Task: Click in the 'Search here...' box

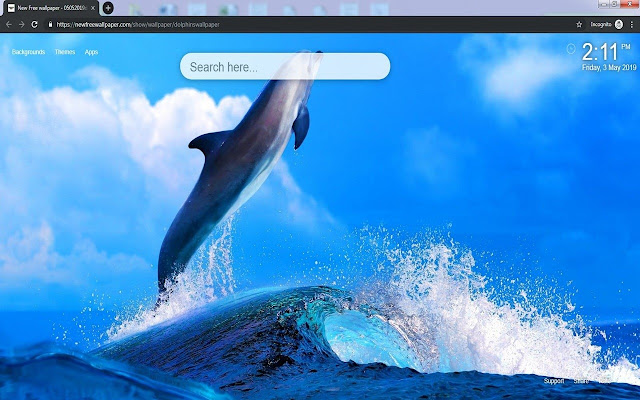Action: coord(285,66)
